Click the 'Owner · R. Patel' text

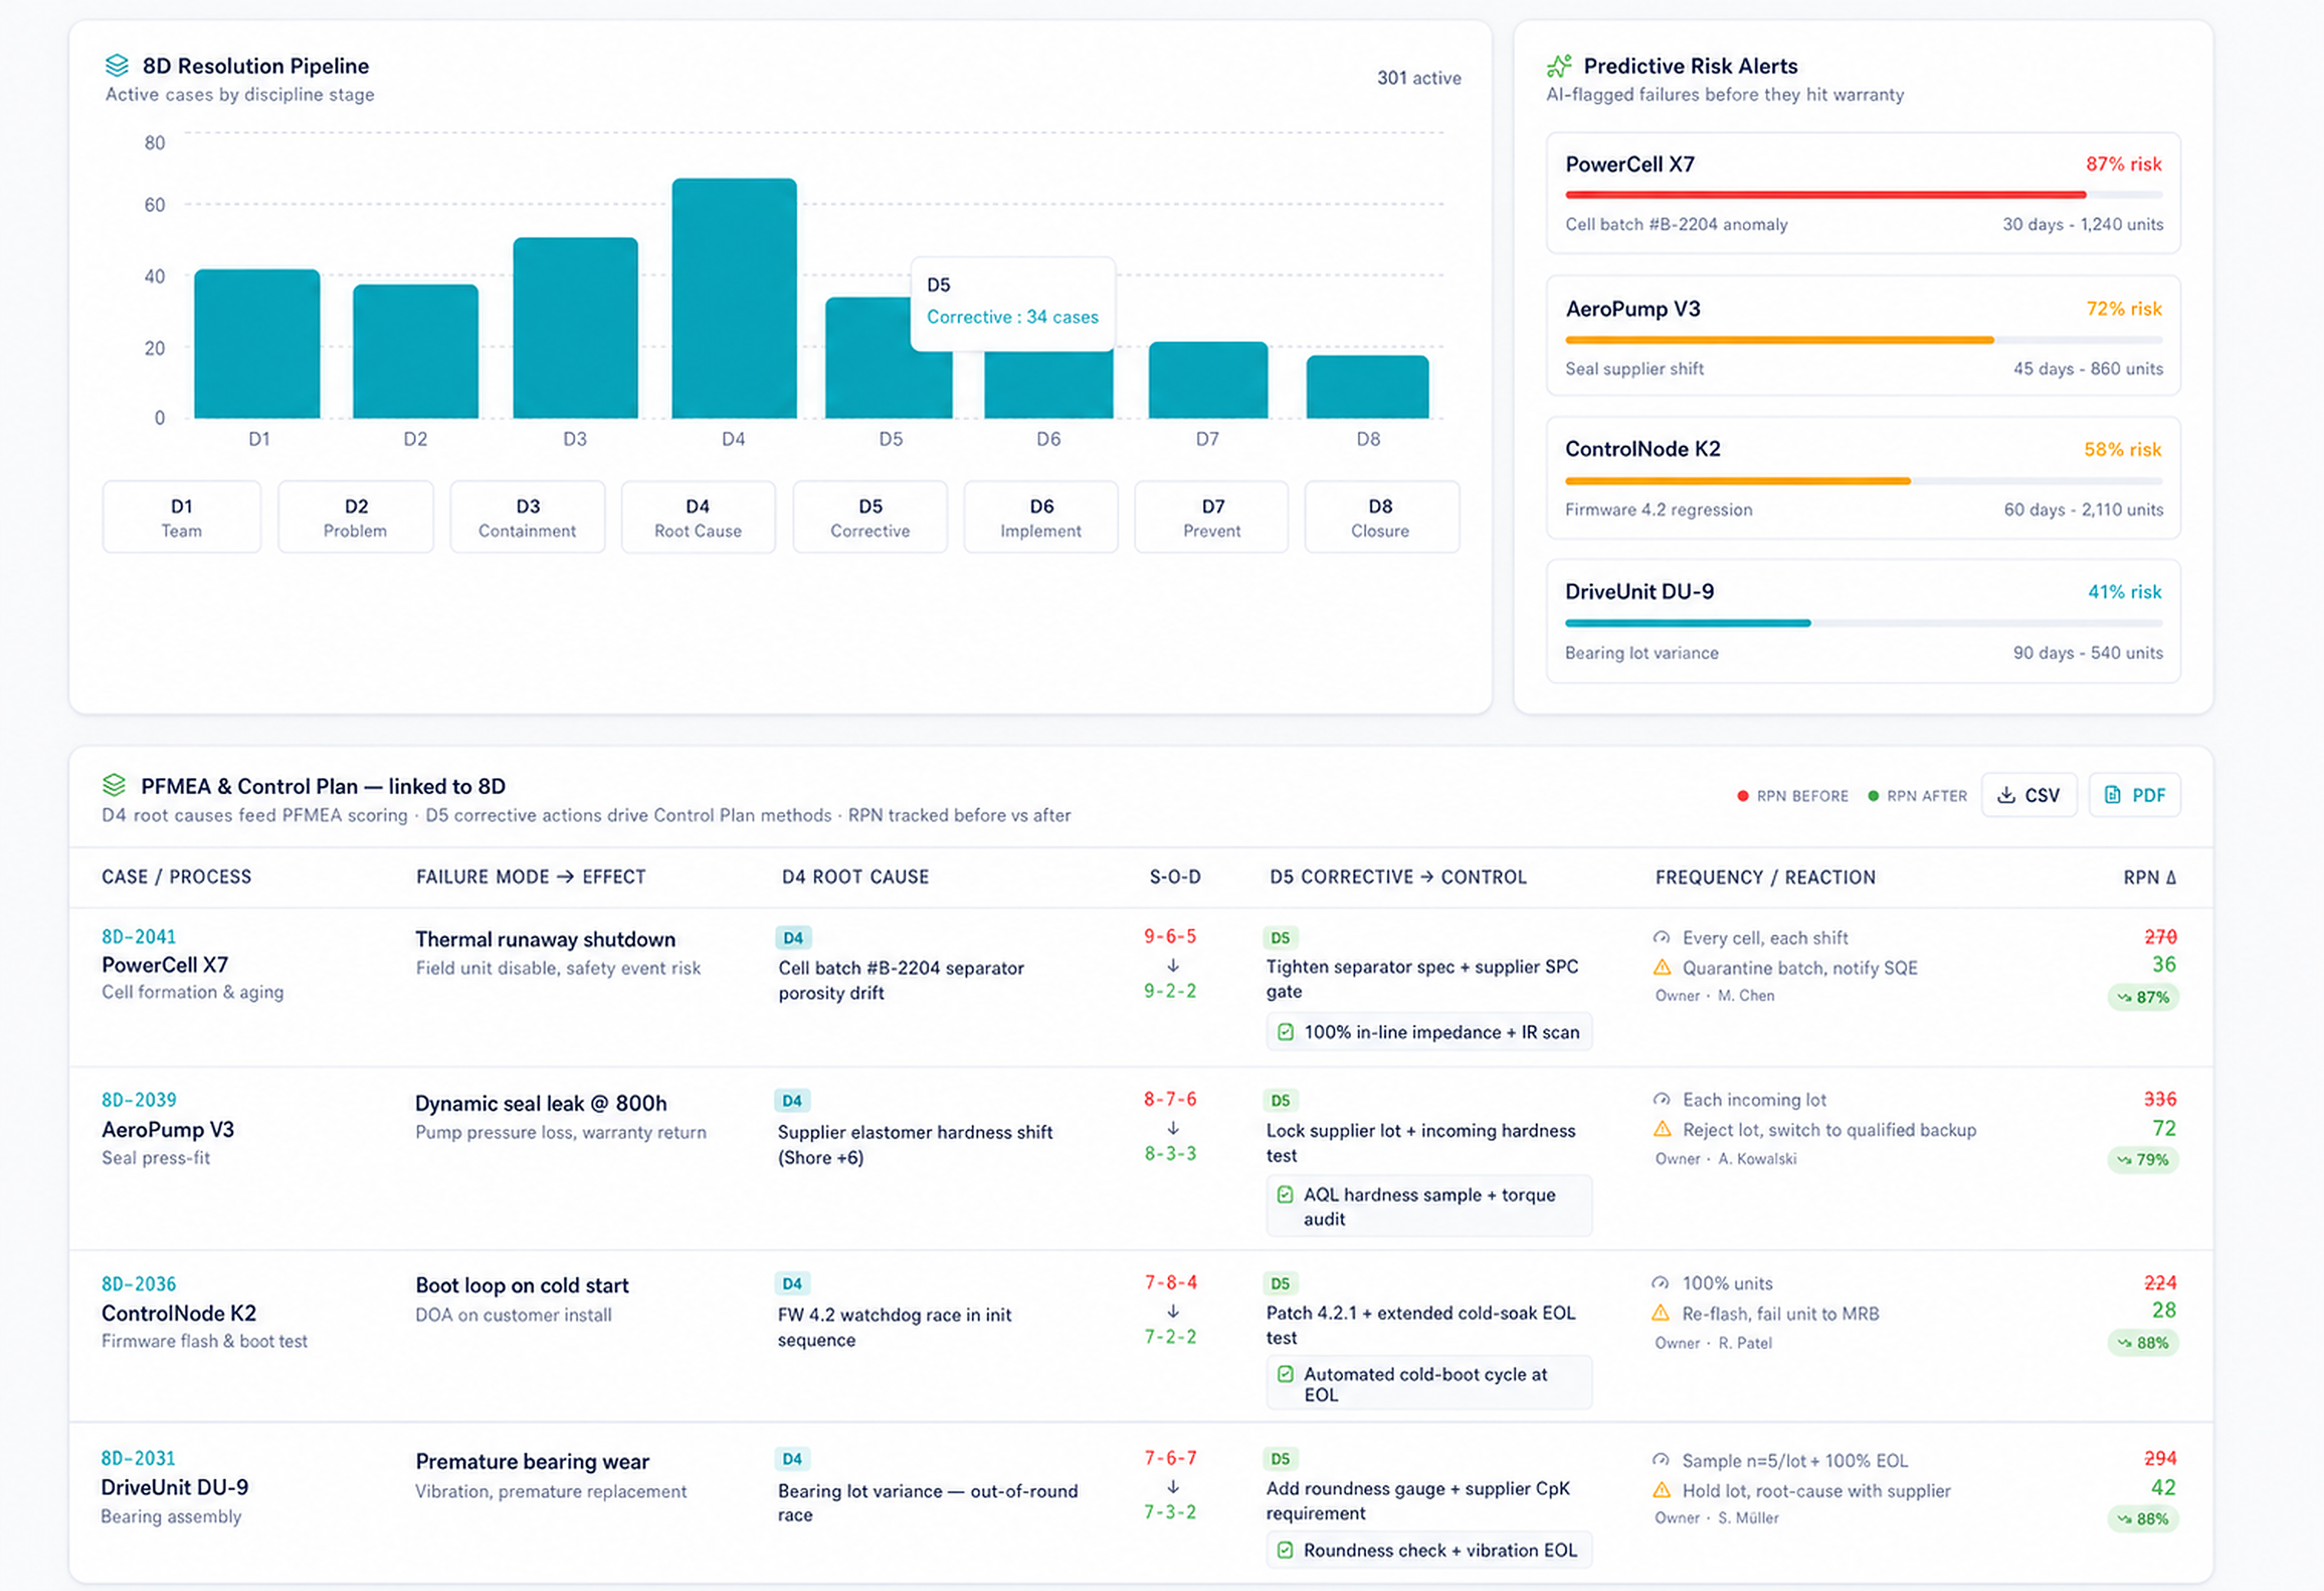point(1713,1343)
